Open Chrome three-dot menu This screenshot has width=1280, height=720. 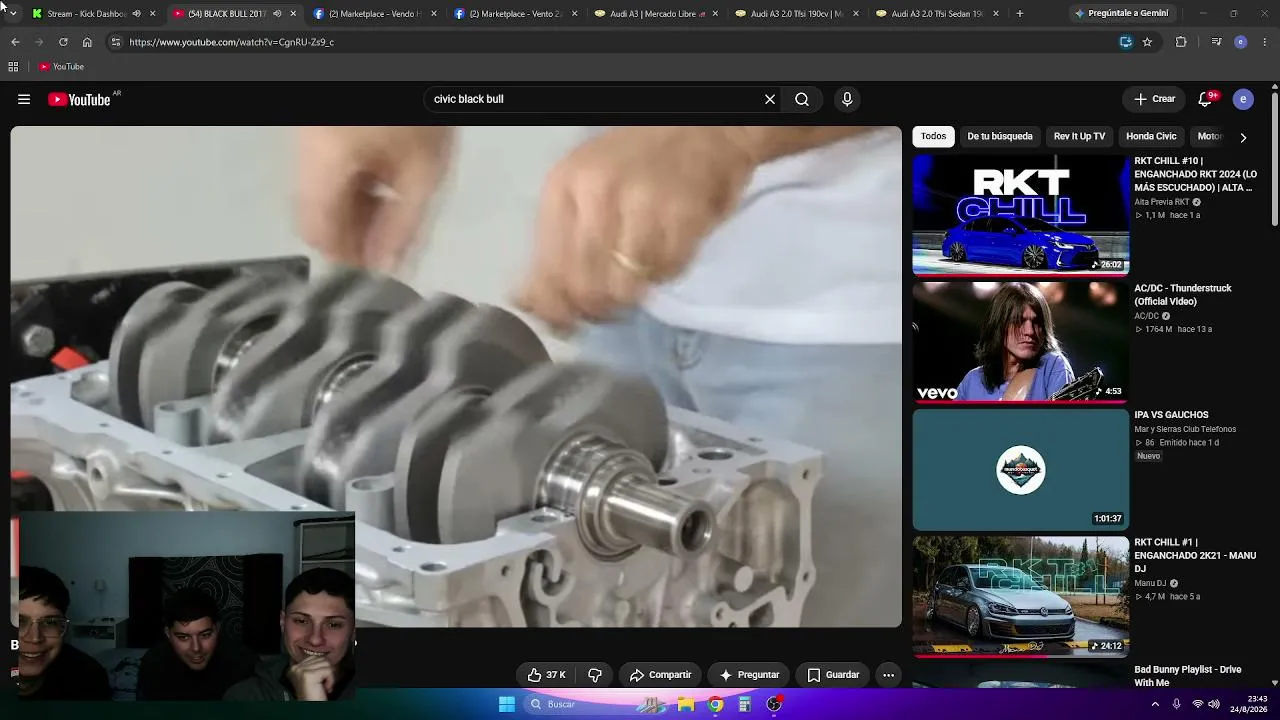pyautogui.click(x=1265, y=42)
